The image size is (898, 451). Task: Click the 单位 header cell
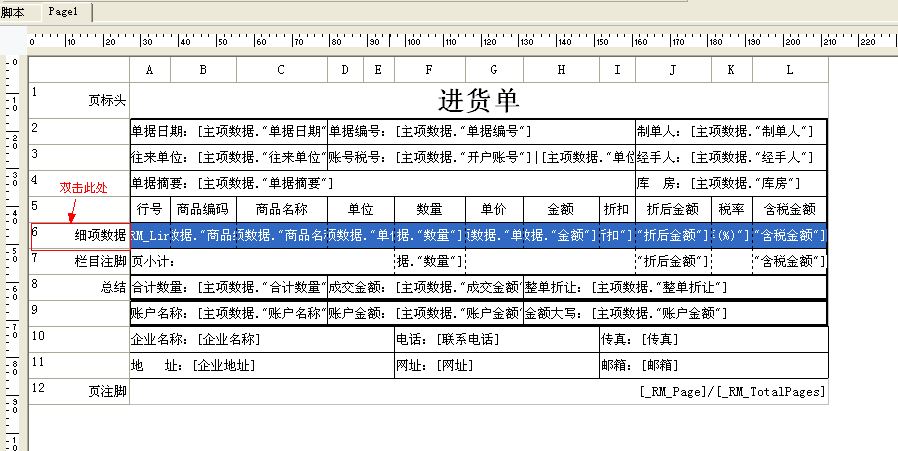361,210
